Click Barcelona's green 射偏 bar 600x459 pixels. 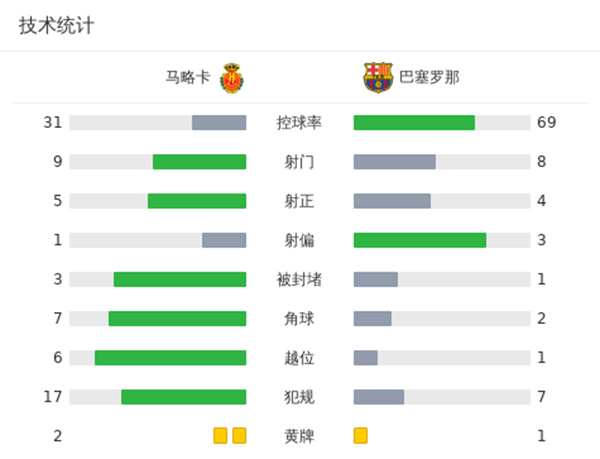coord(420,240)
